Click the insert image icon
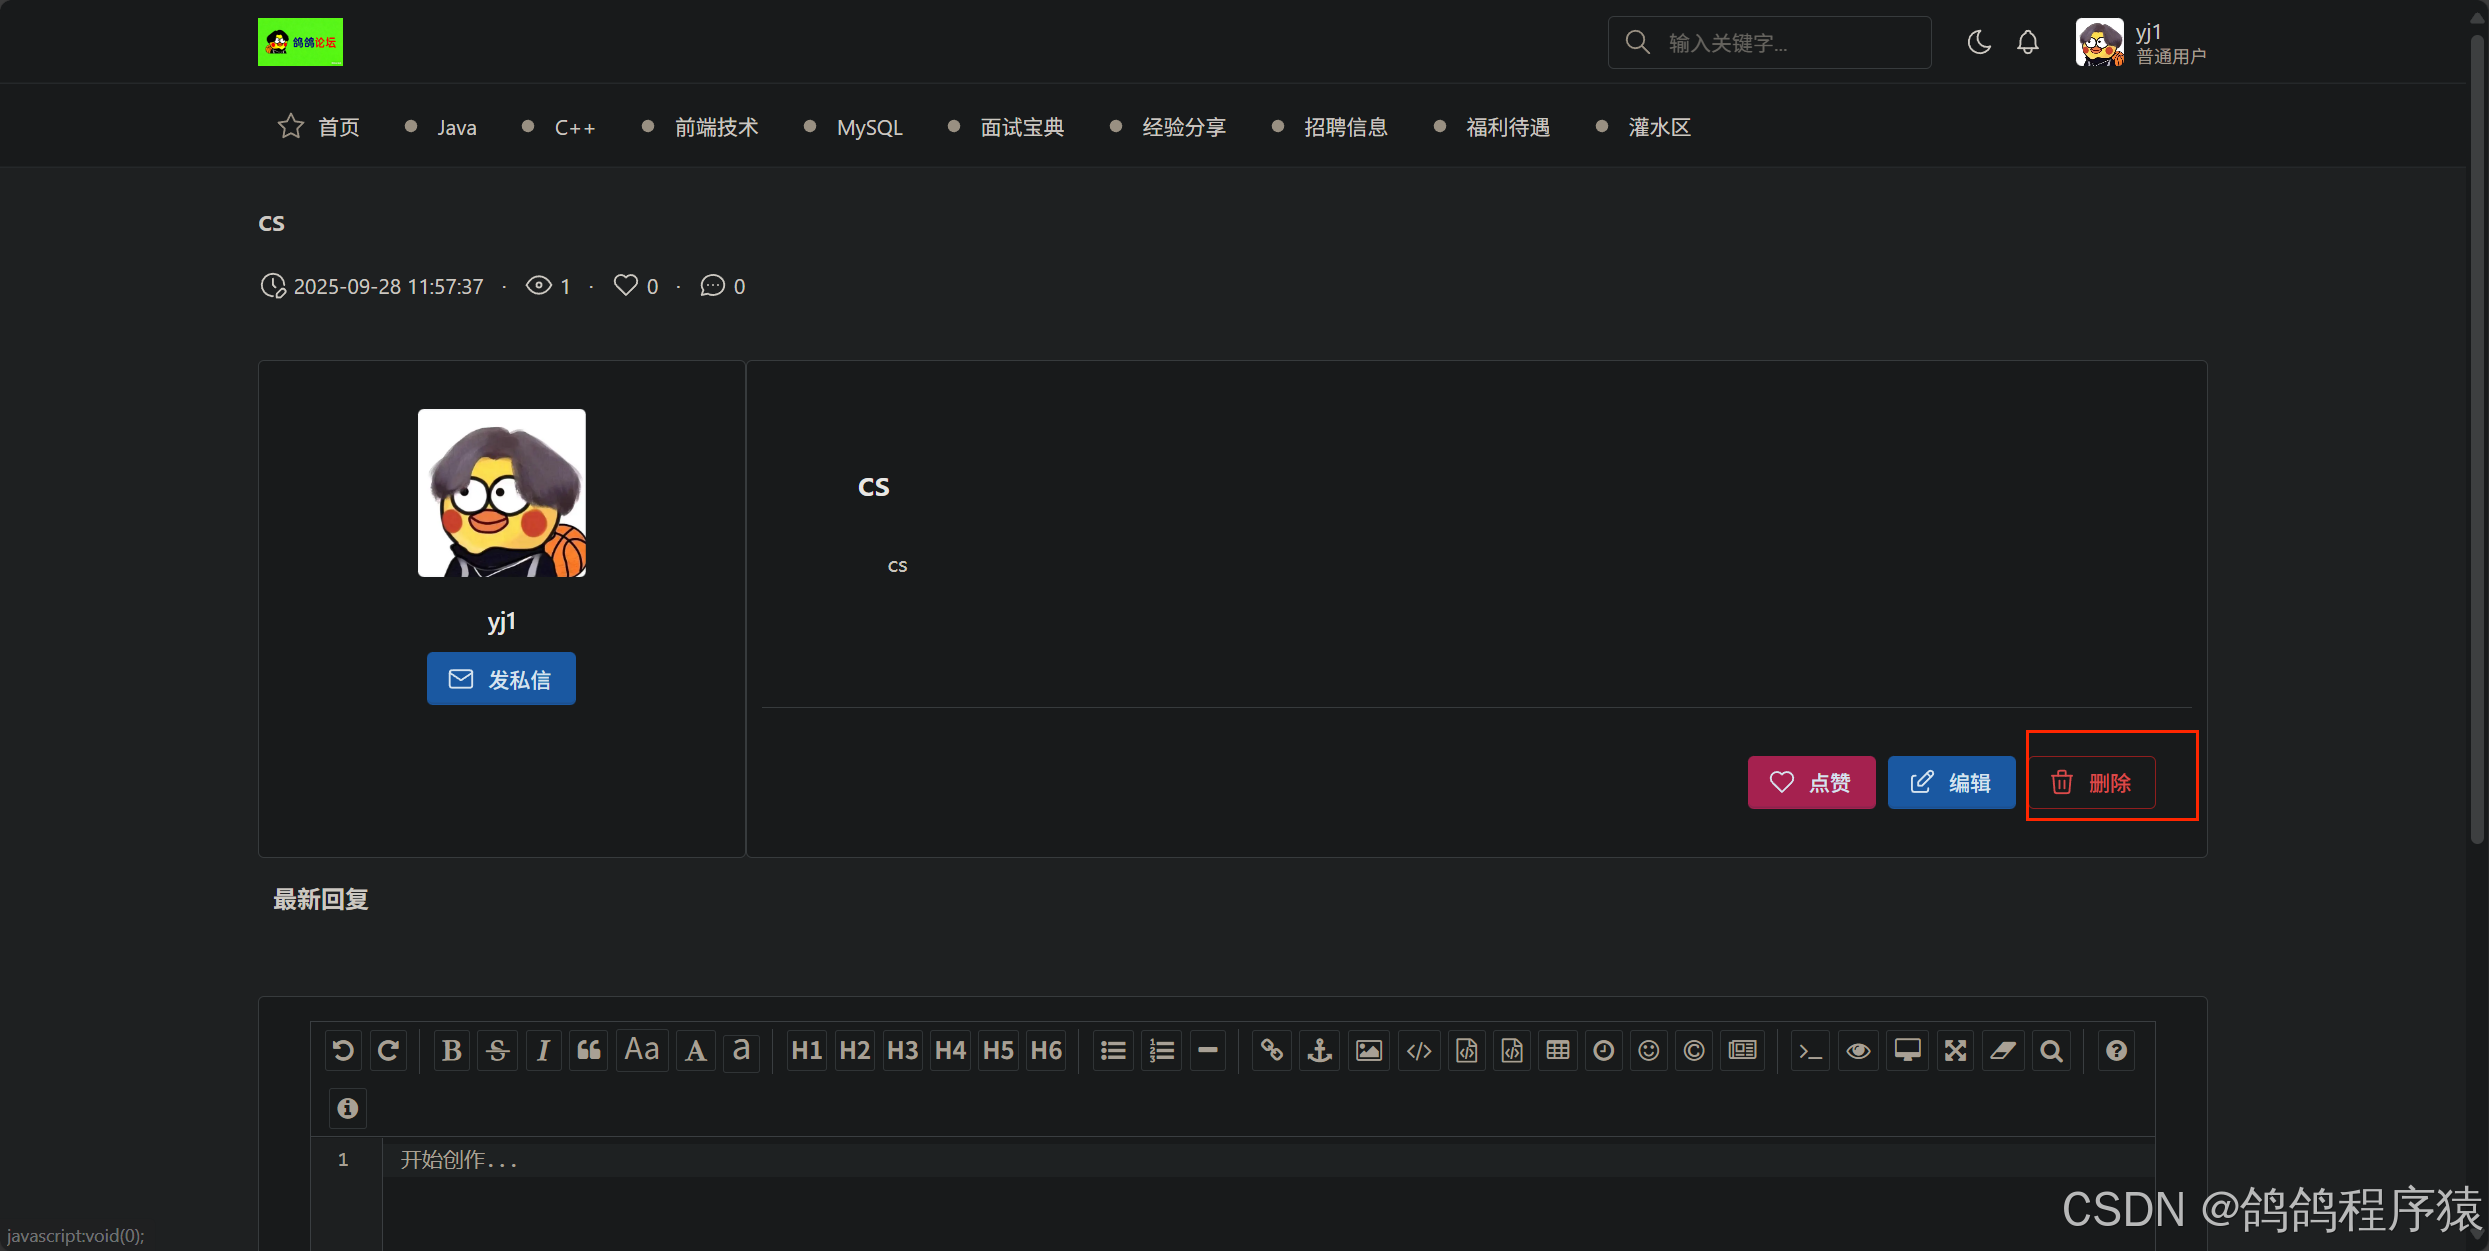This screenshot has width=2489, height=1251. (x=1368, y=1050)
